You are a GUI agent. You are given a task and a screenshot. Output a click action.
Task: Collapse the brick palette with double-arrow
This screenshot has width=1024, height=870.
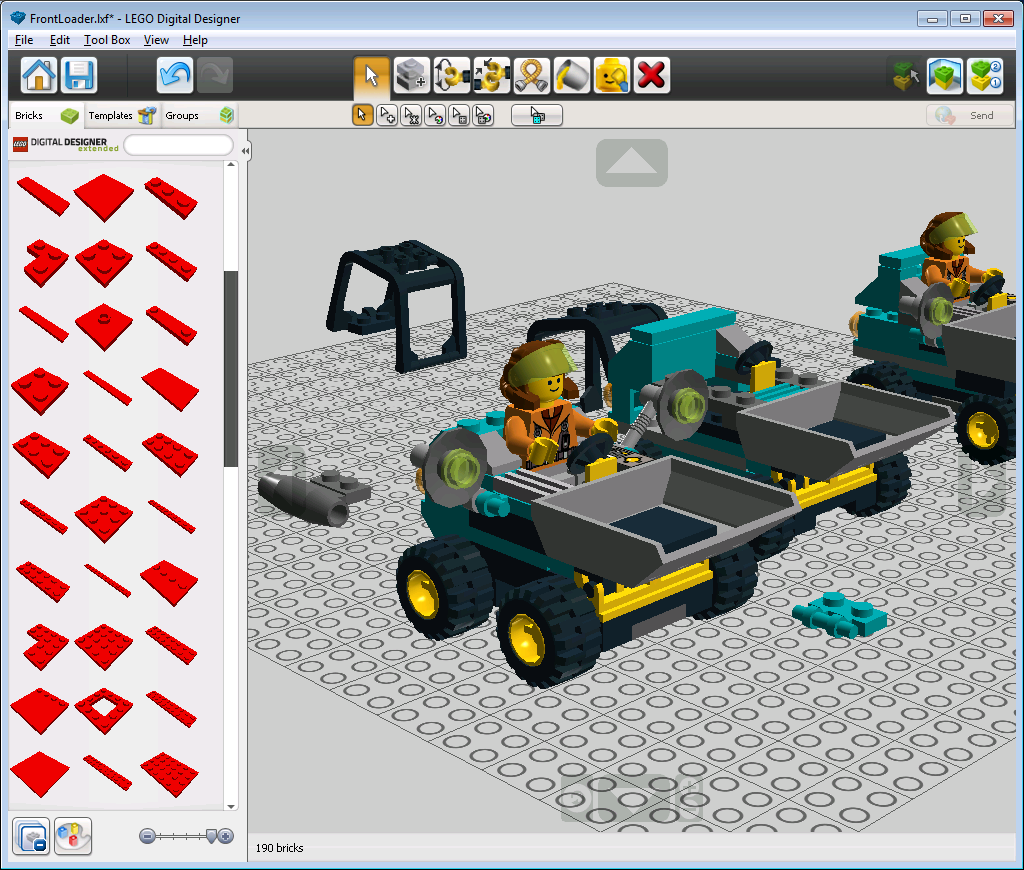click(245, 151)
